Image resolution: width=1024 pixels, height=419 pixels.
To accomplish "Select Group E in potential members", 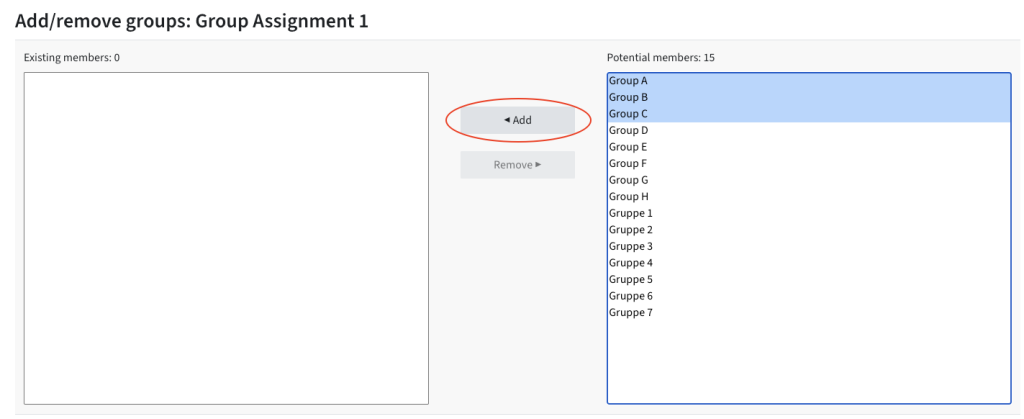I will coord(808,147).
